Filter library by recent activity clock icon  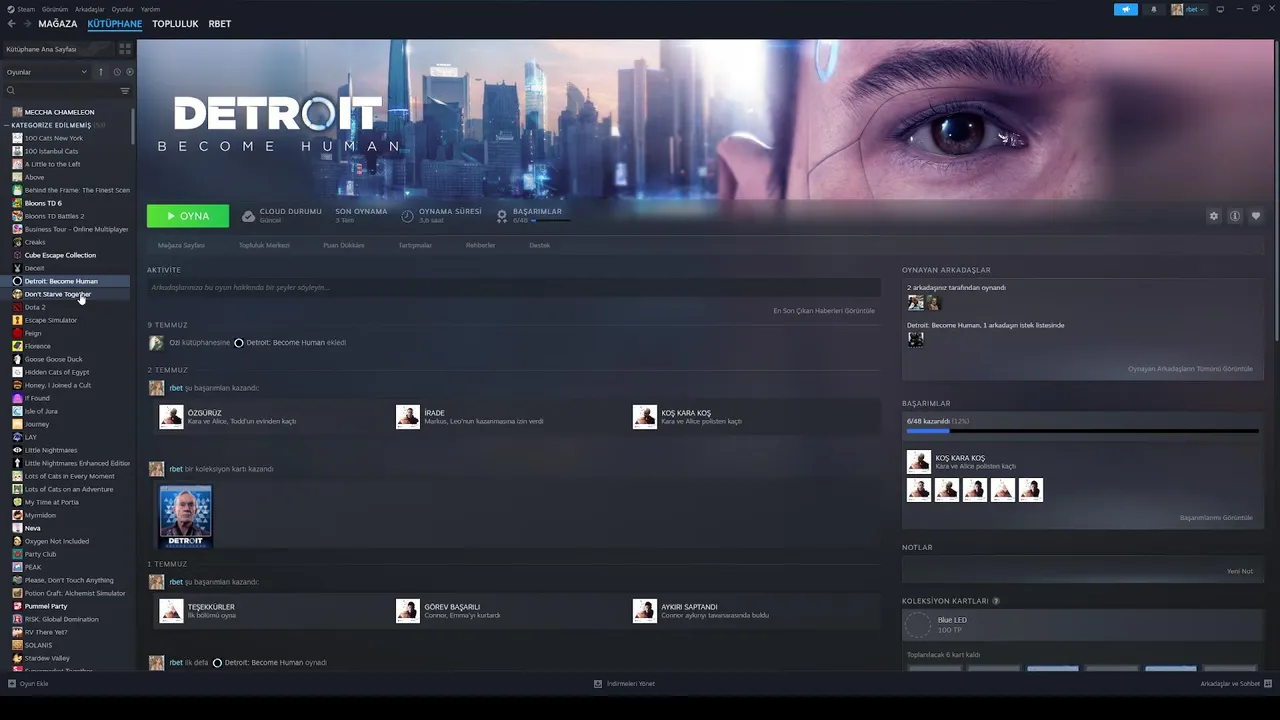point(117,72)
